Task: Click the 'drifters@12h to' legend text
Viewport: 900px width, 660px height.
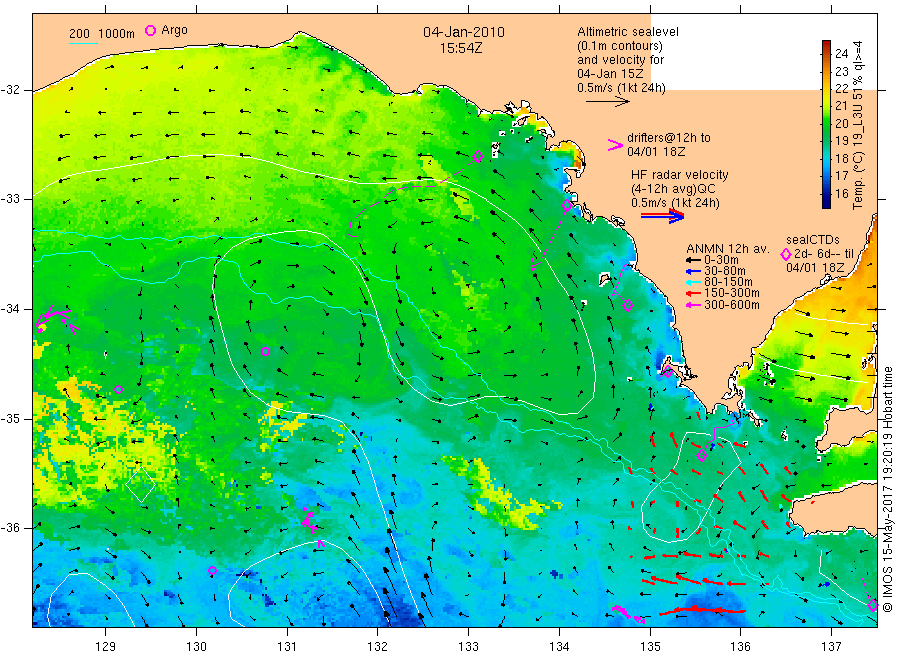Action: click(x=669, y=138)
